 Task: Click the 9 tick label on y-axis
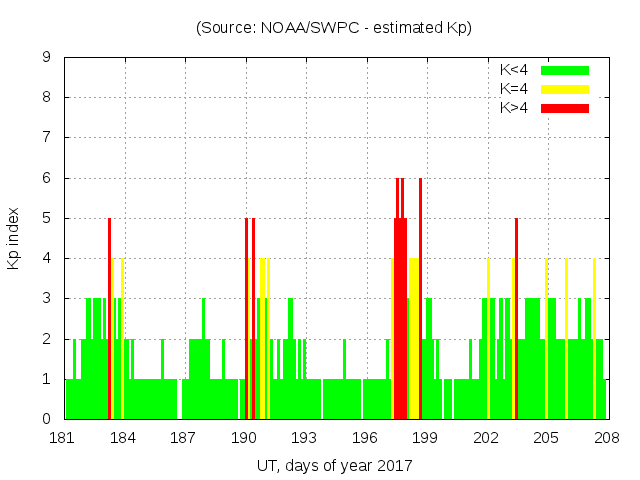46,58
